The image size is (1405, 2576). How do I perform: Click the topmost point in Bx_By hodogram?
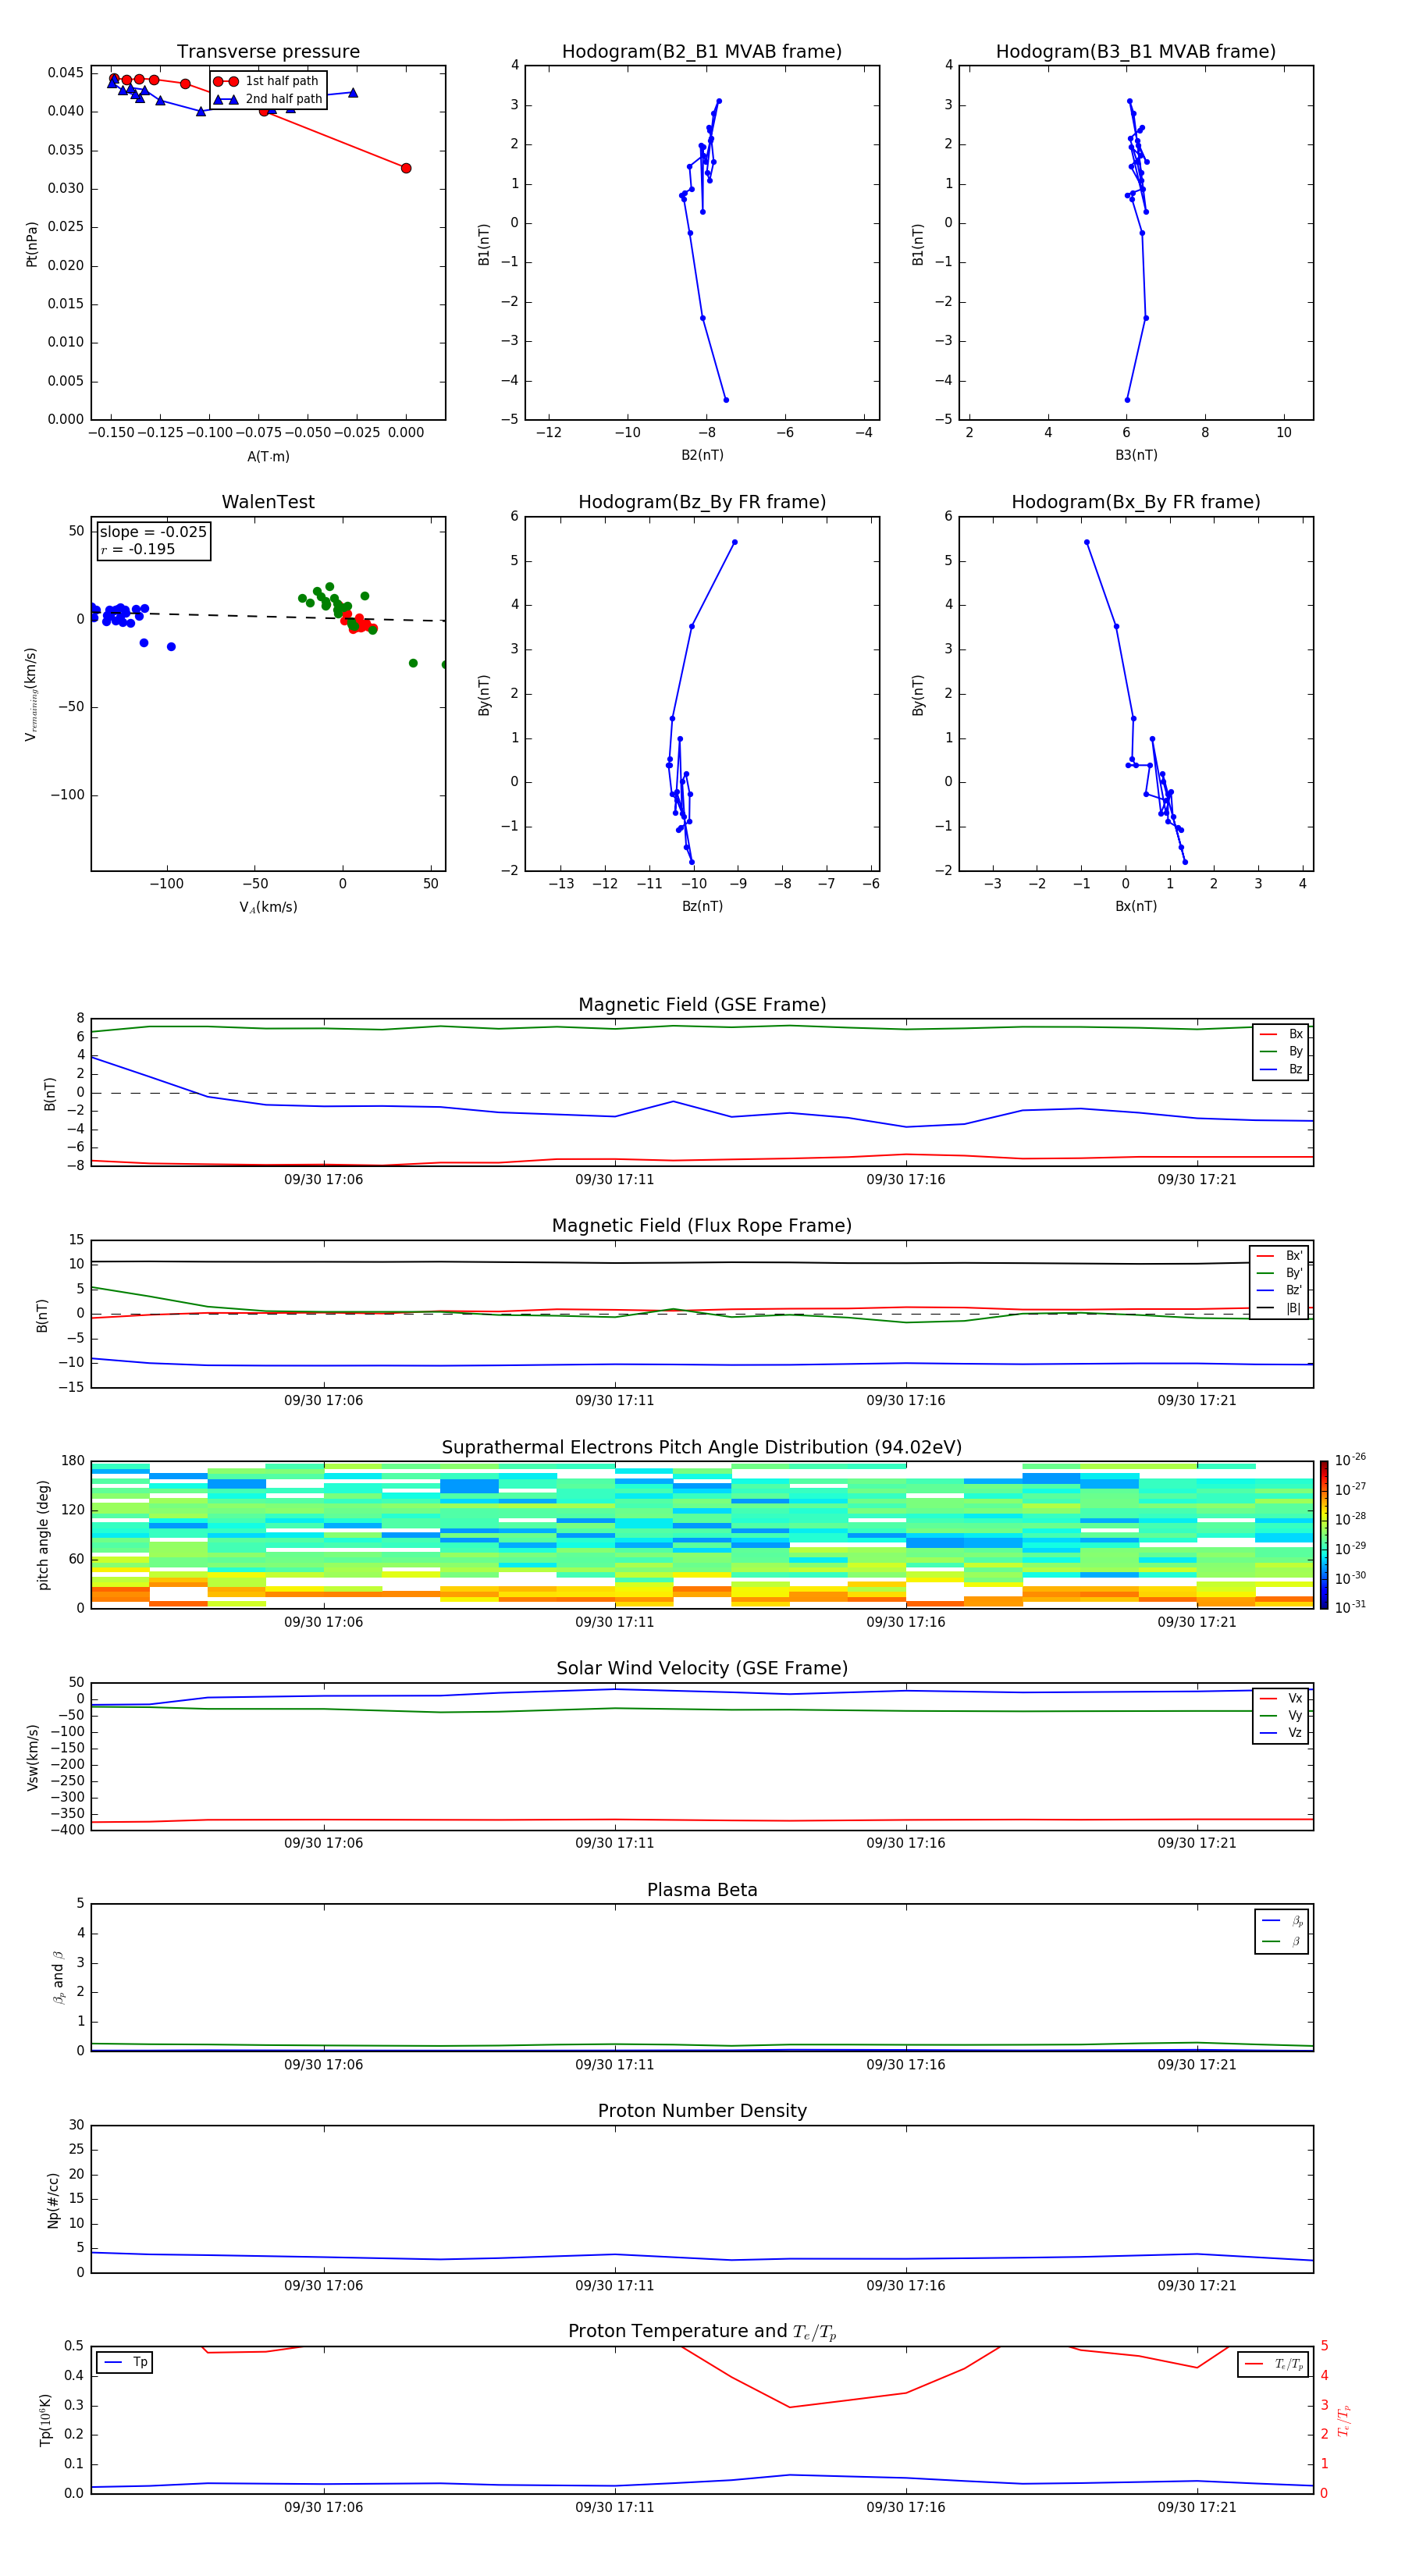[x=1086, y=542]
